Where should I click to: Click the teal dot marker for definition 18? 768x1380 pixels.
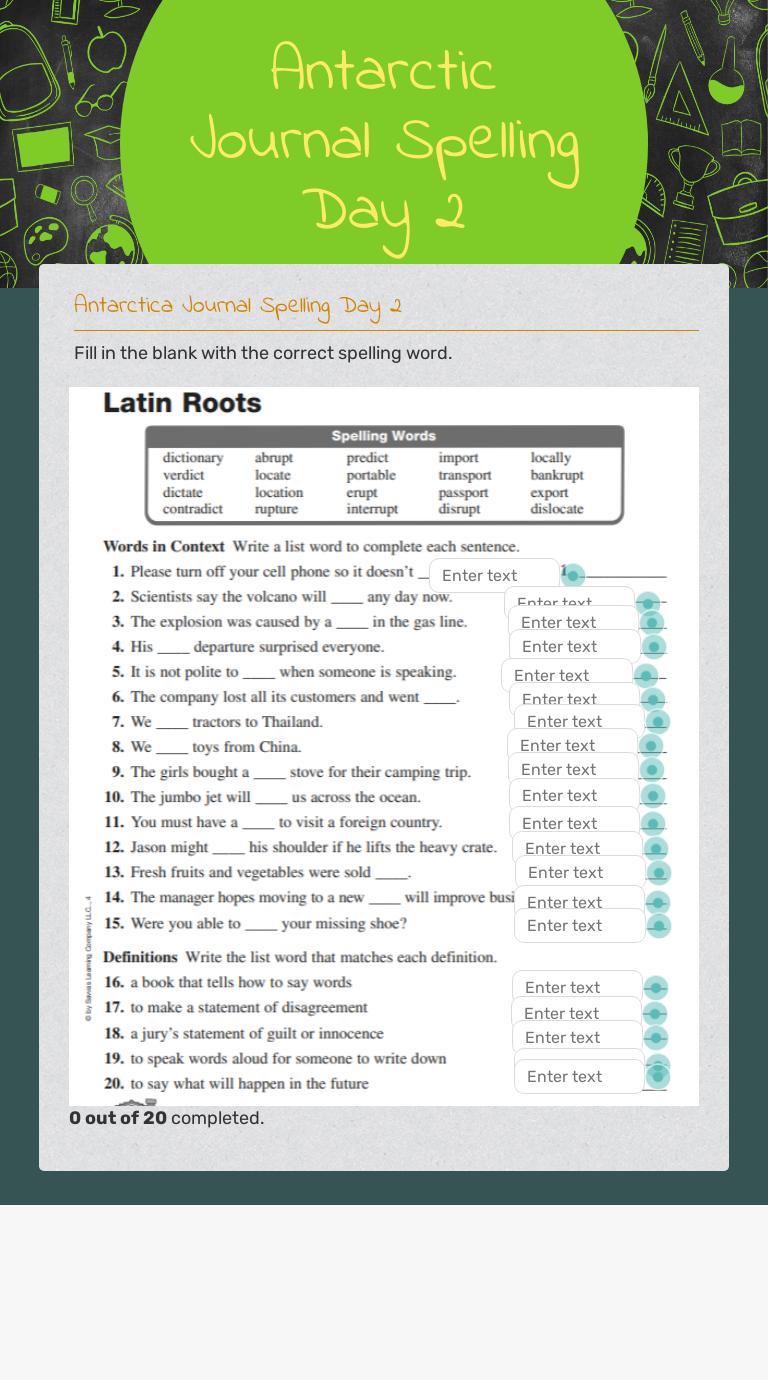[656, 1038]
